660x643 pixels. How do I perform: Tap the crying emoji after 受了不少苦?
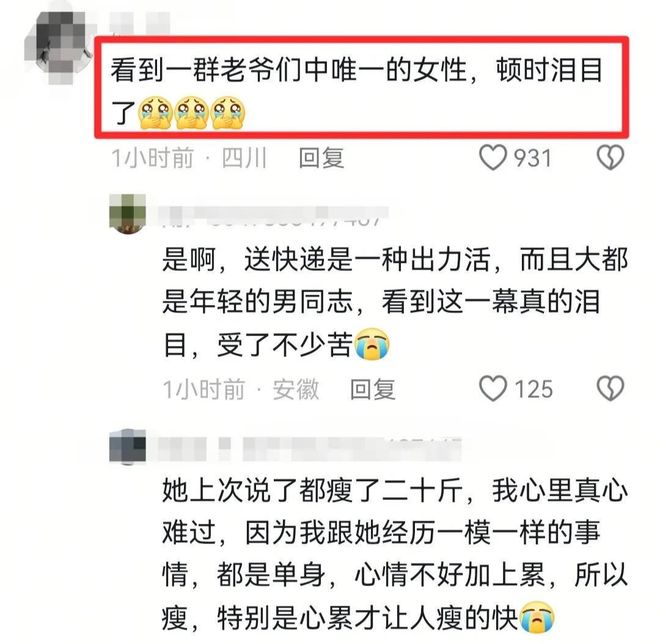(372, 345)
